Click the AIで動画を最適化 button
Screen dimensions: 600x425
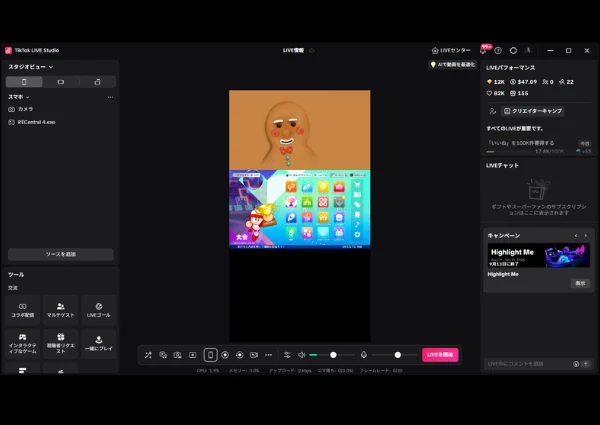453,65
